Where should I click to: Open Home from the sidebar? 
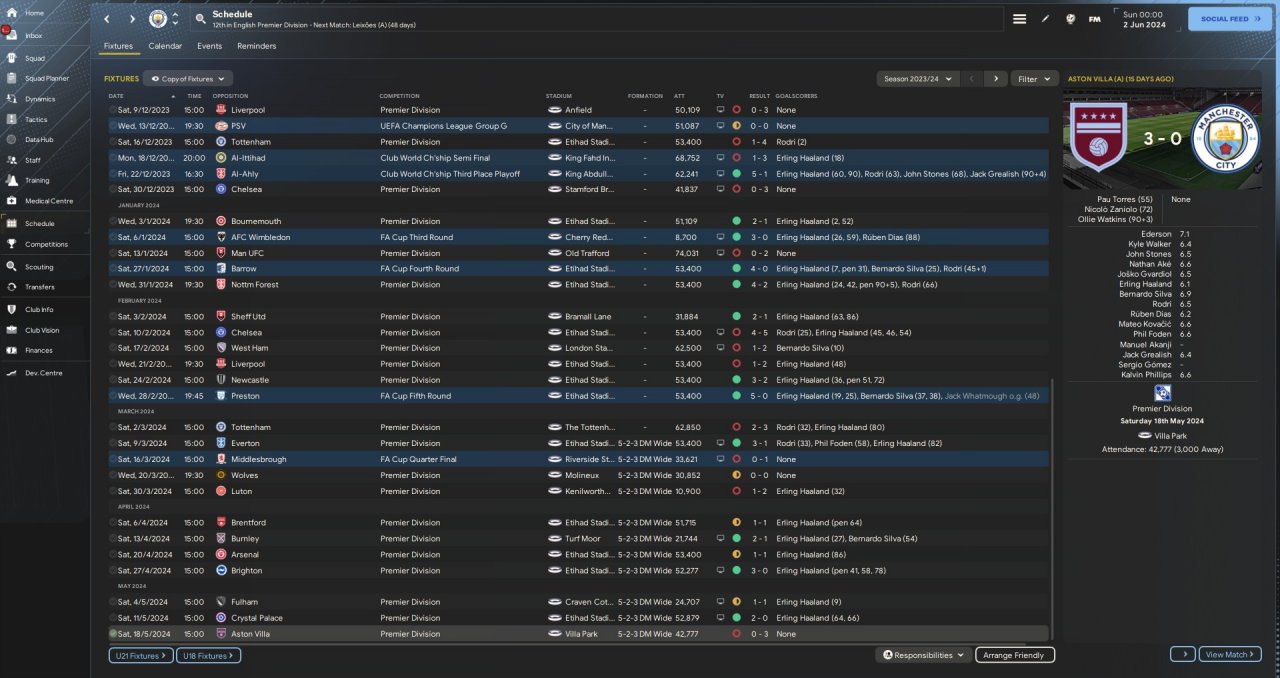coord(34,13)
